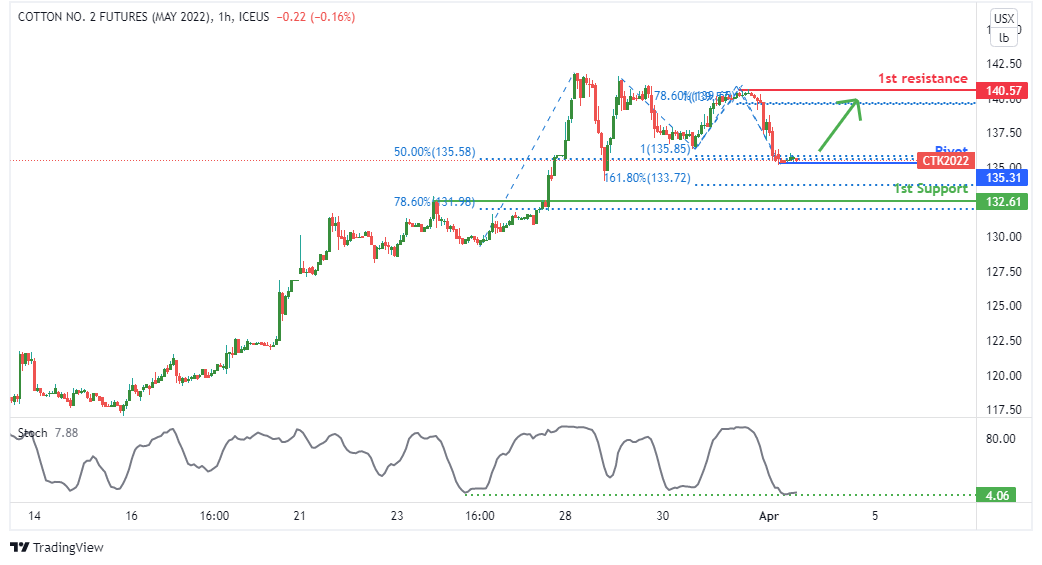Image resolution: width=1042 pixels, height=565 pixels.
Task: Click the 50.00%(135.58) Fibonacci label
Action: tap(435, 152)
